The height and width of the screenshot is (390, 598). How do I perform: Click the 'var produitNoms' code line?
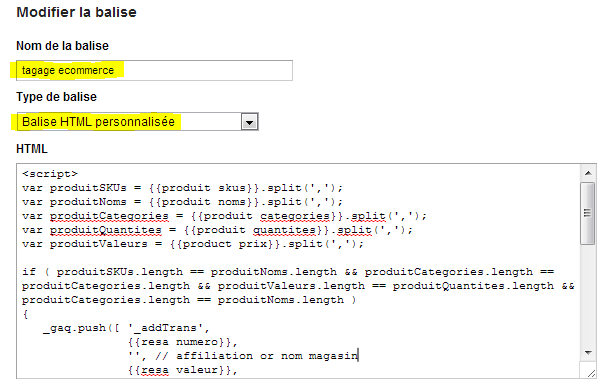(182, 202)
